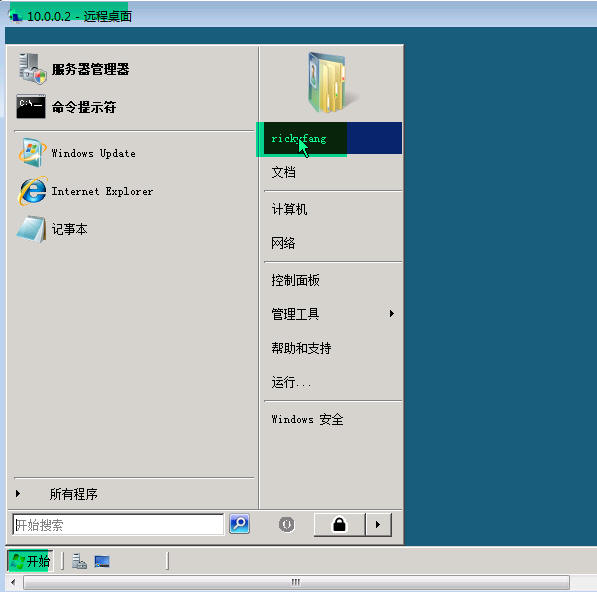Launch the Internet Explorer icon
The image size is (597, 592).
[x=32, y=191]
